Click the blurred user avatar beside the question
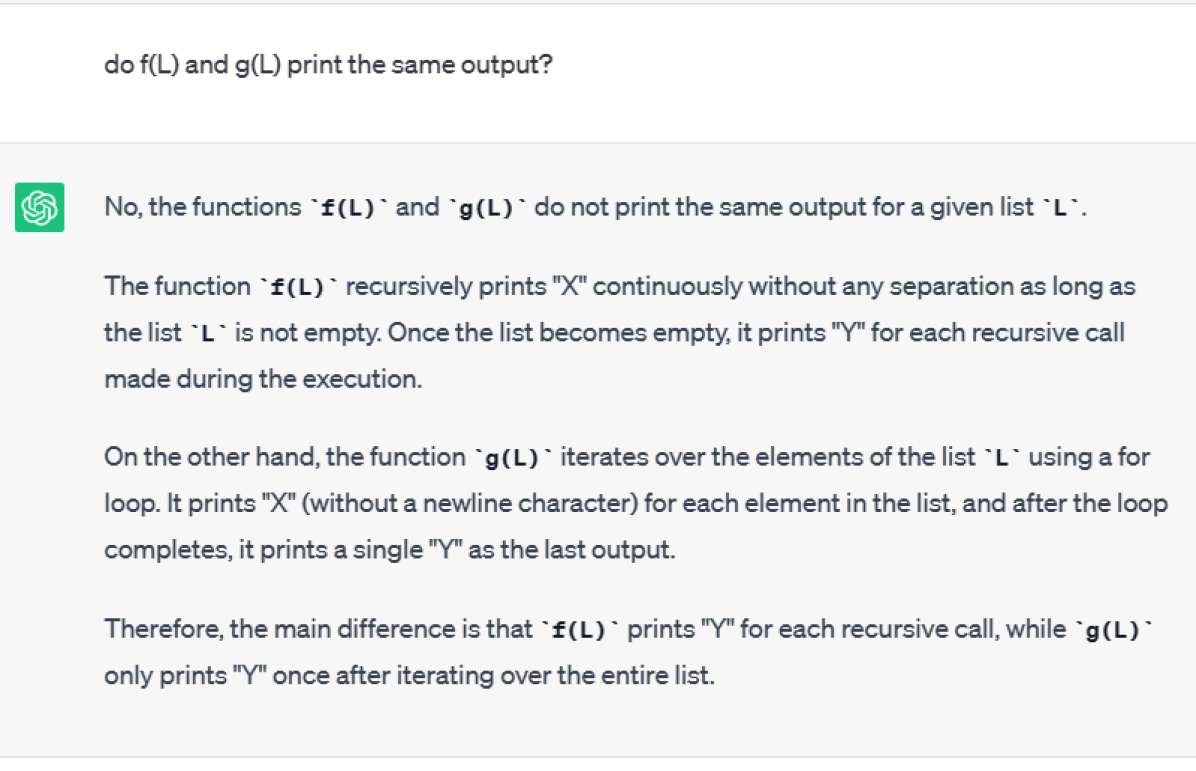The height and width of the screenshot is (771, 1196). (x=40, y=66)
